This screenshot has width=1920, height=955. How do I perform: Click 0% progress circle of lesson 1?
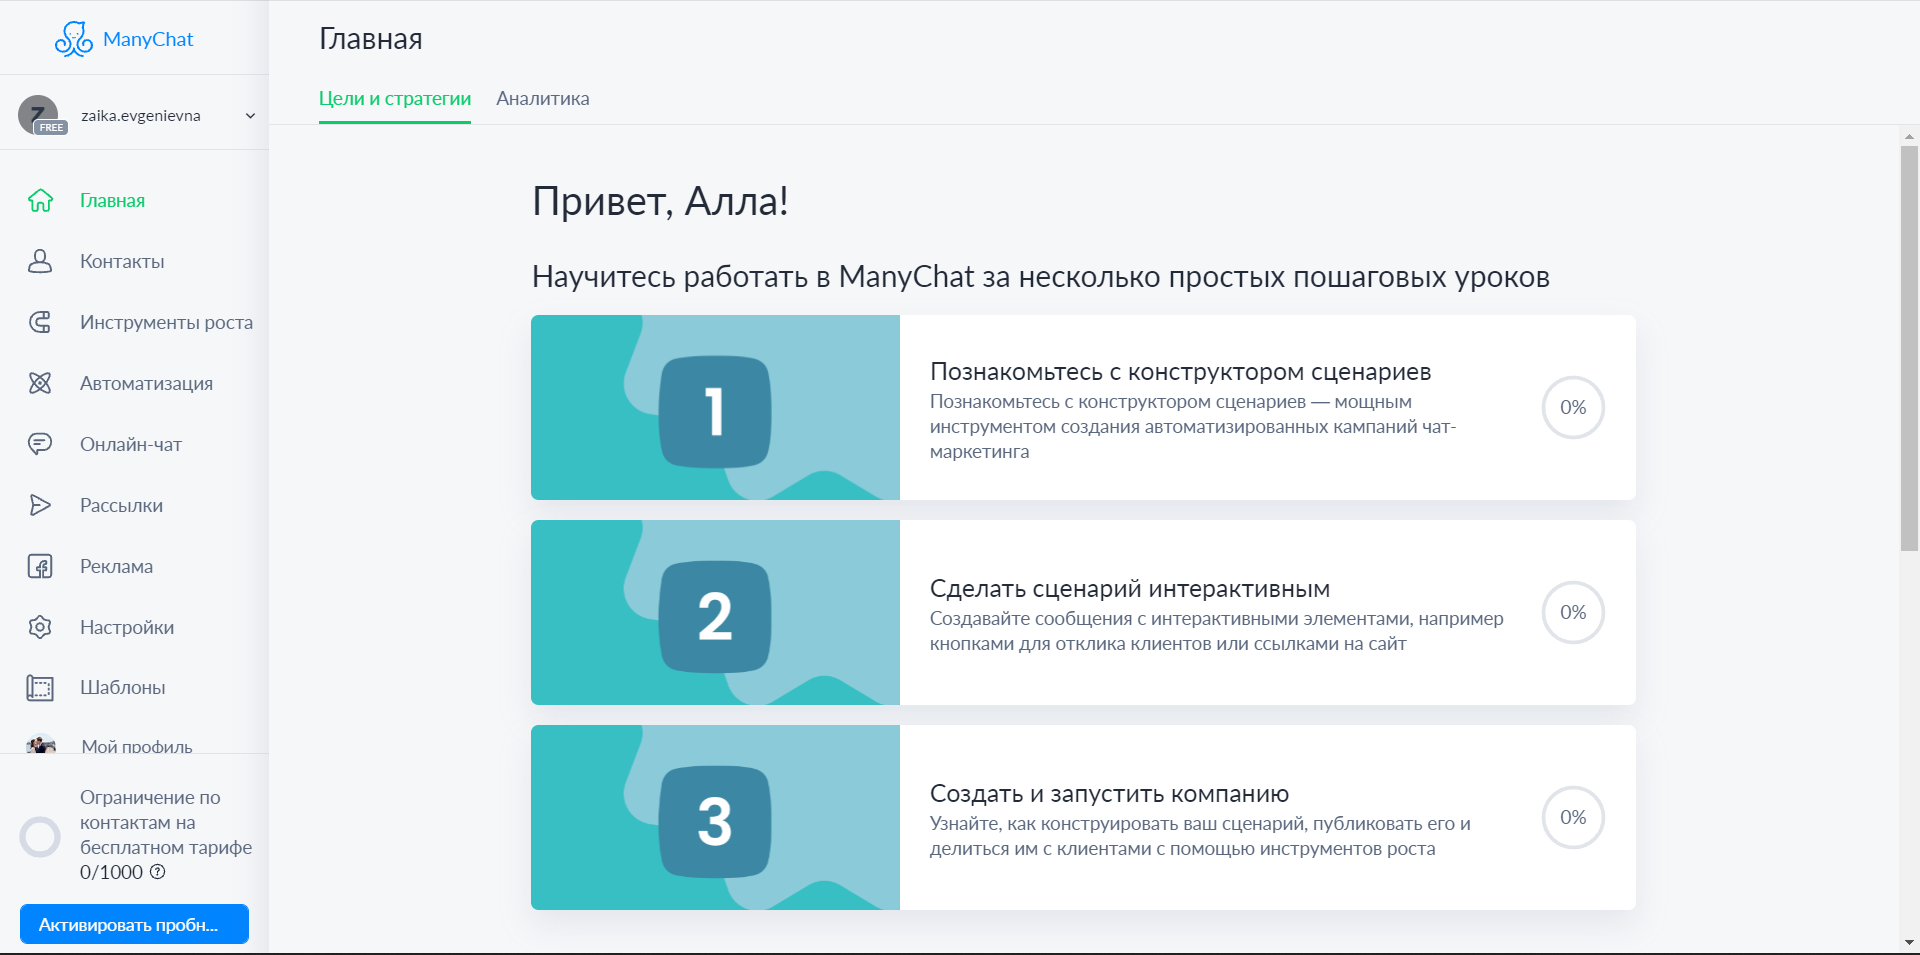click(1573, 408)
